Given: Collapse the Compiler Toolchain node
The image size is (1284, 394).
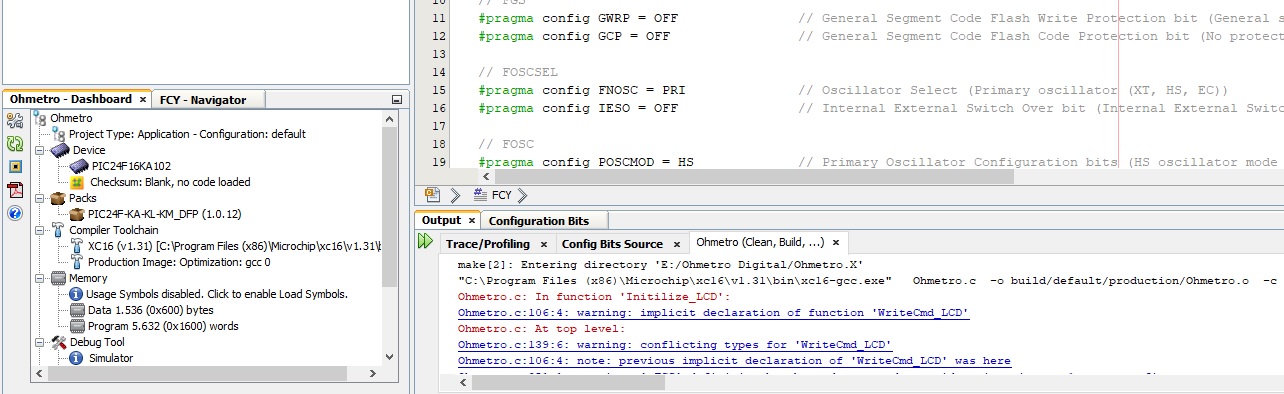Looking at the screenshot, I should [40, 230].
